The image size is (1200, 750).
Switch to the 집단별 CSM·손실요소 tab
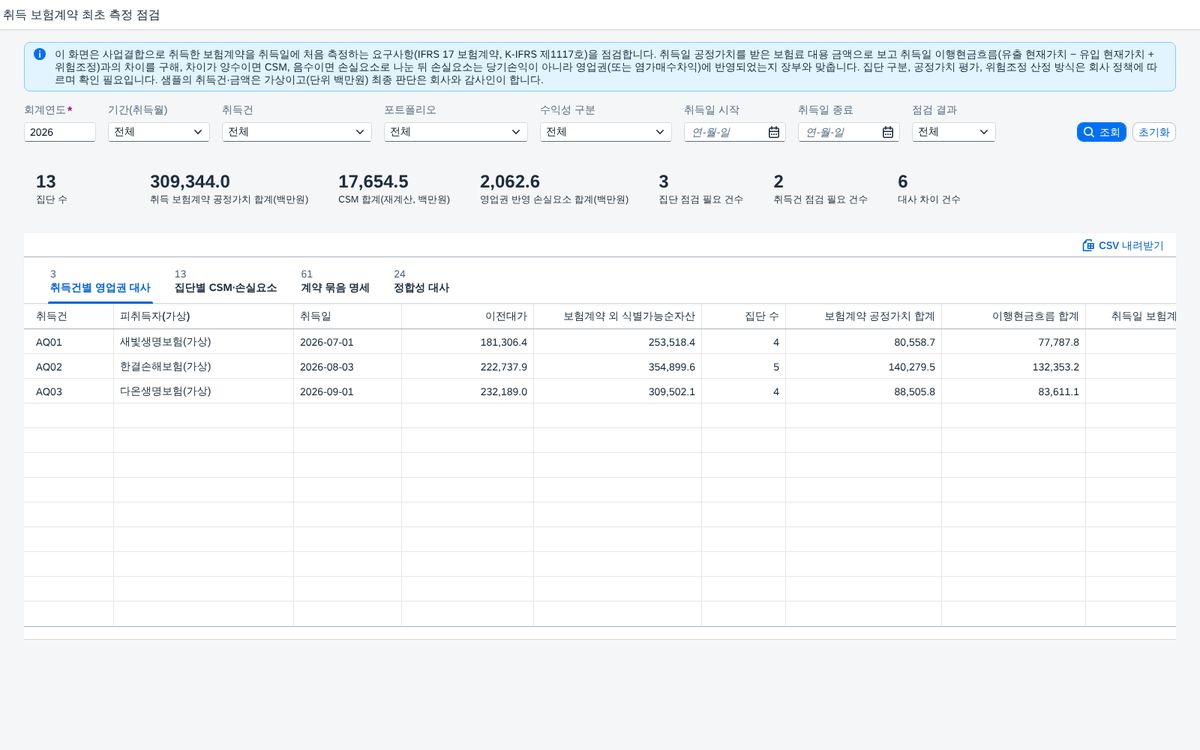click(225, 281)
